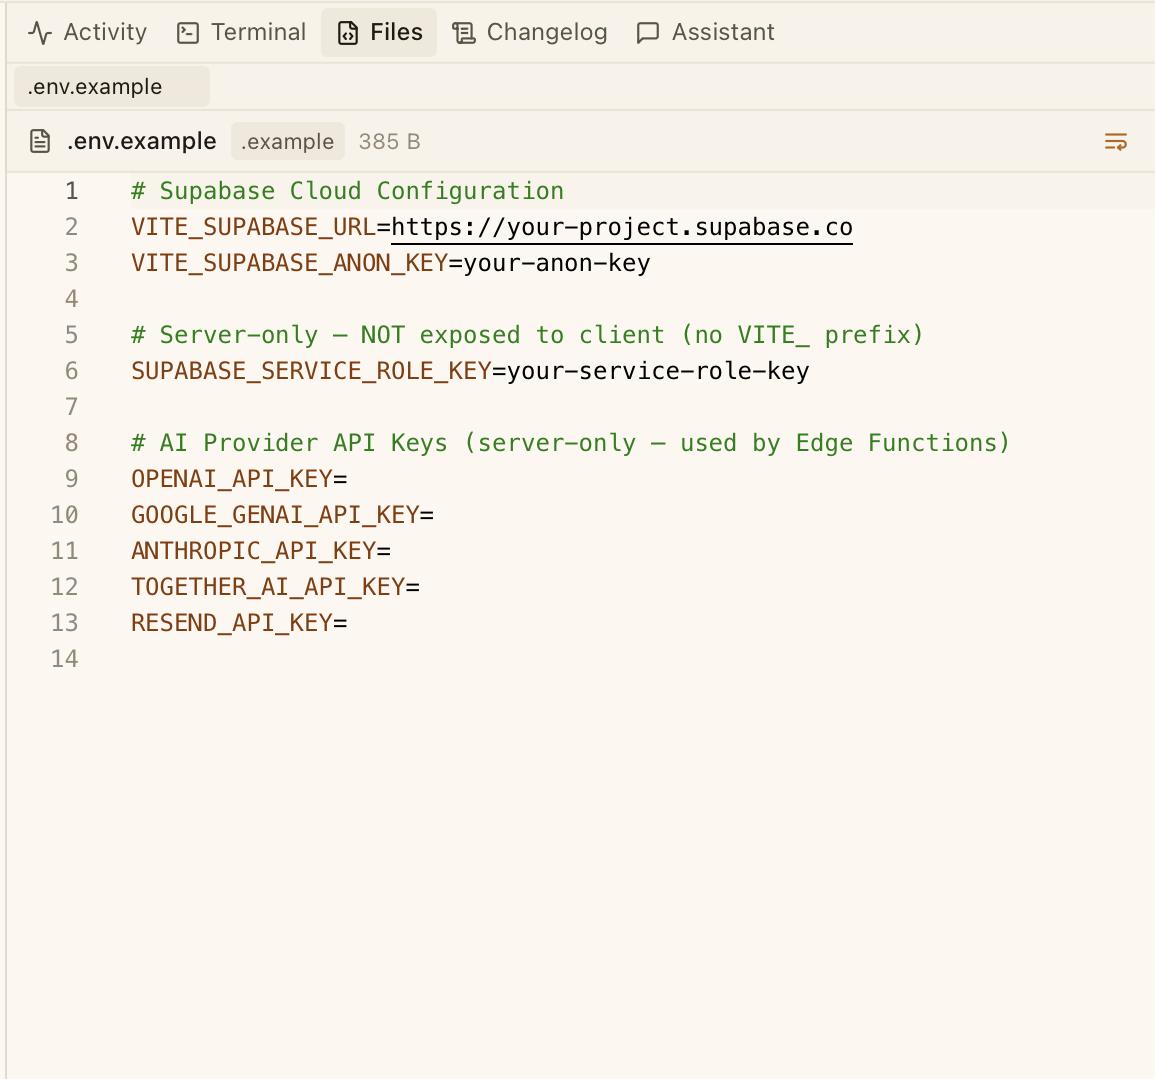Click line number 10 in gutter
Image resolution: width=1155 pixels, height=1079 pixels.
click(65, 516)
